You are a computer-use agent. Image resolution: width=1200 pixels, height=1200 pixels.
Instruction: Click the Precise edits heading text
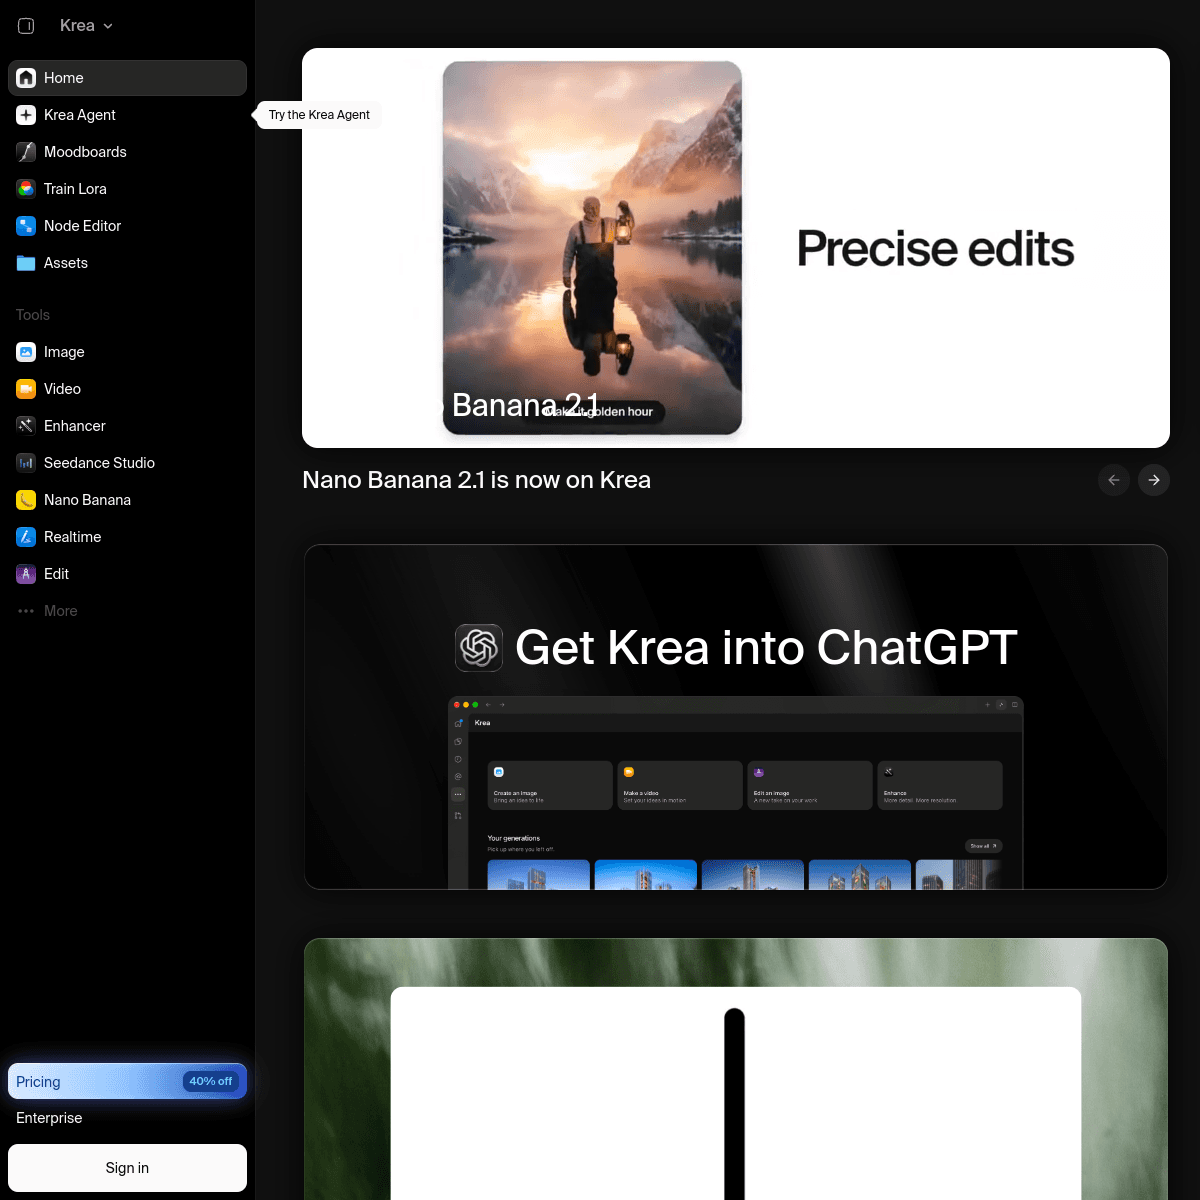pos(935,249)
